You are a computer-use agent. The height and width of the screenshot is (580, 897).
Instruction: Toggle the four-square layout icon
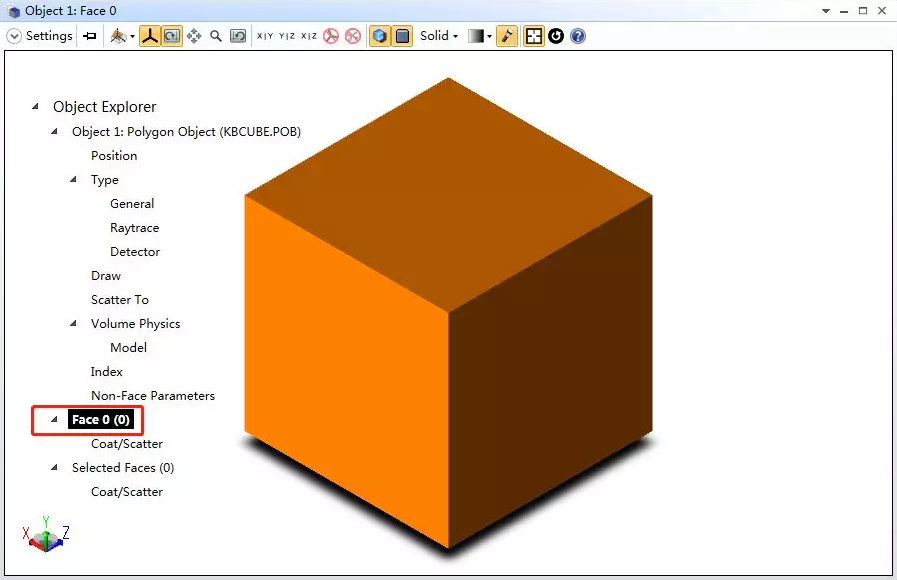point(533,36)
